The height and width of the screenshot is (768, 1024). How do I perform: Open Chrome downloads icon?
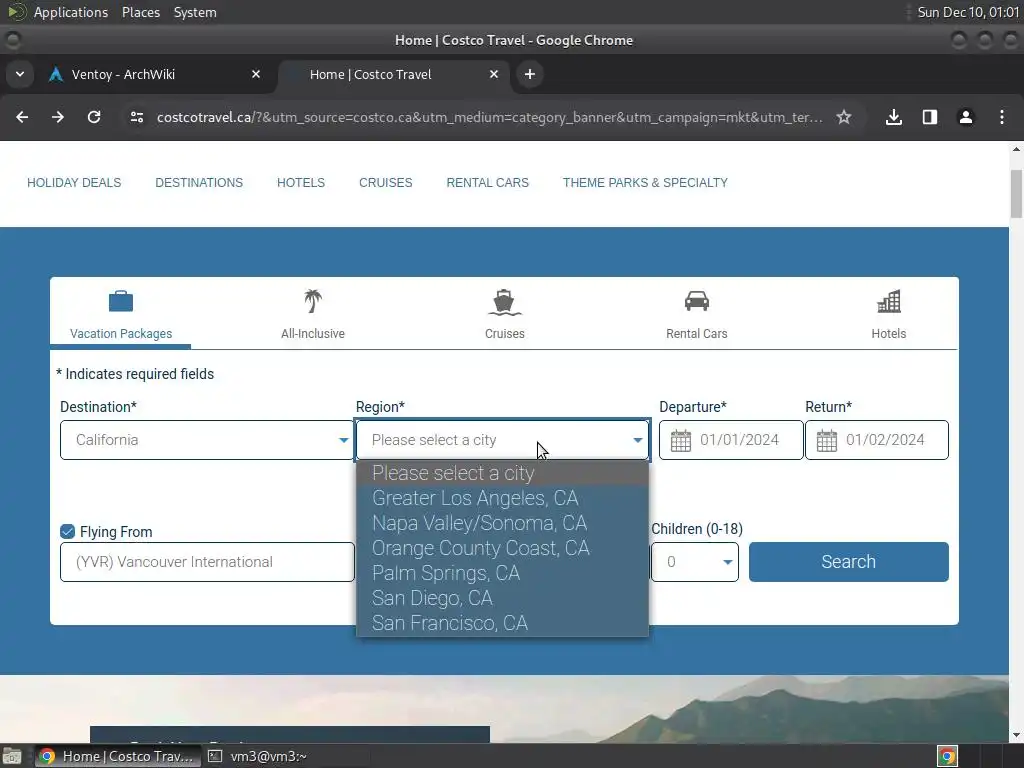[x=894, y=117]
